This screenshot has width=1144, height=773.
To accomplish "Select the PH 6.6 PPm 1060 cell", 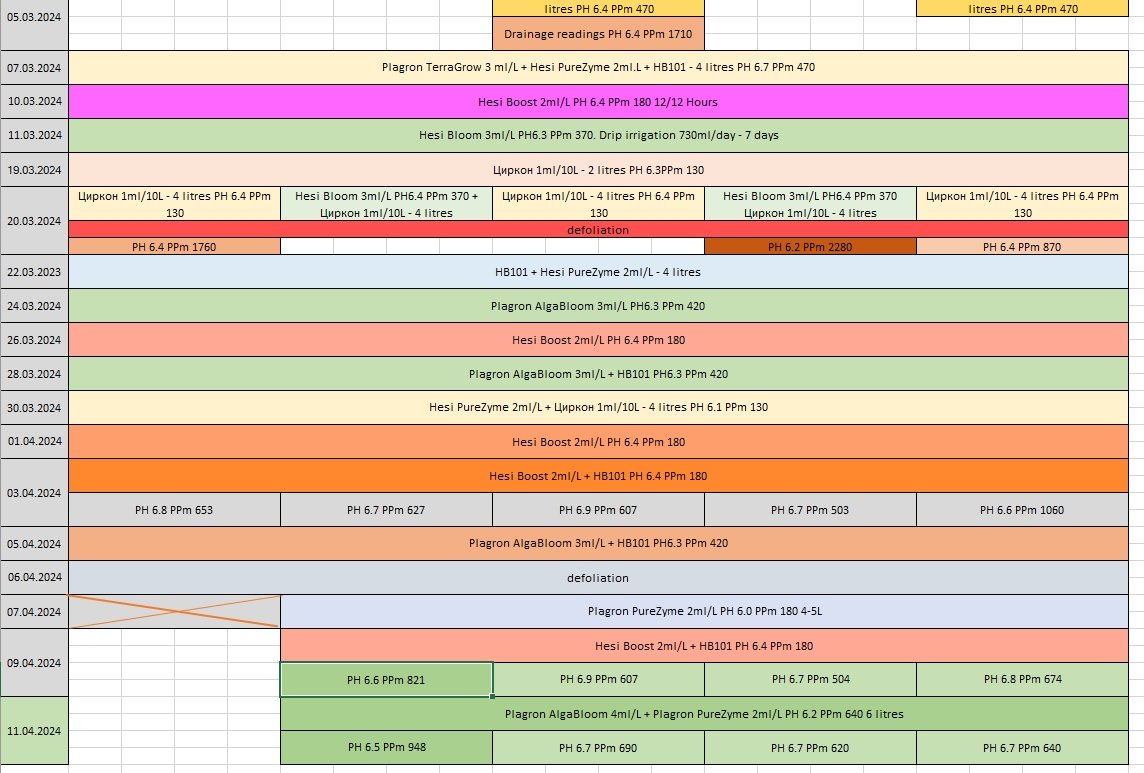I will pyautogui.click(x=1022, y=509).
